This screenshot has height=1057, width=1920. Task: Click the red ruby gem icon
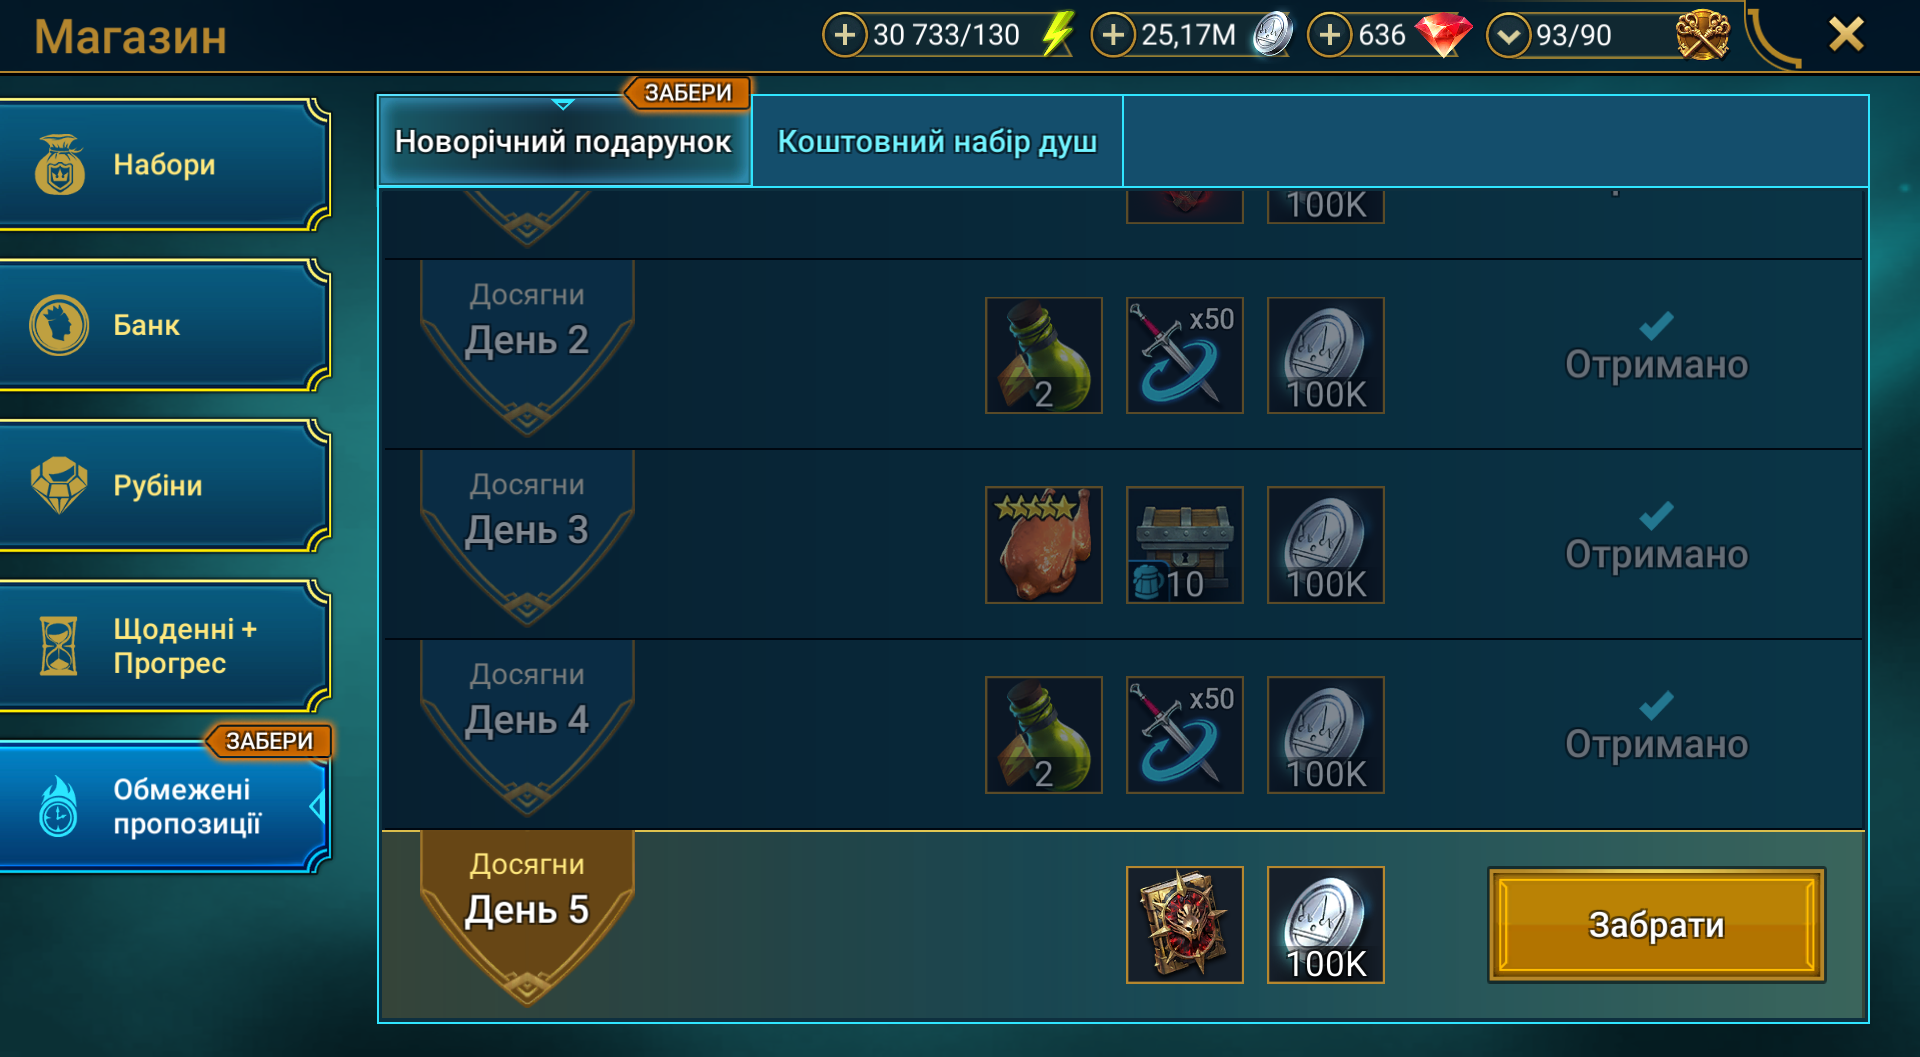coord(1443,35)
